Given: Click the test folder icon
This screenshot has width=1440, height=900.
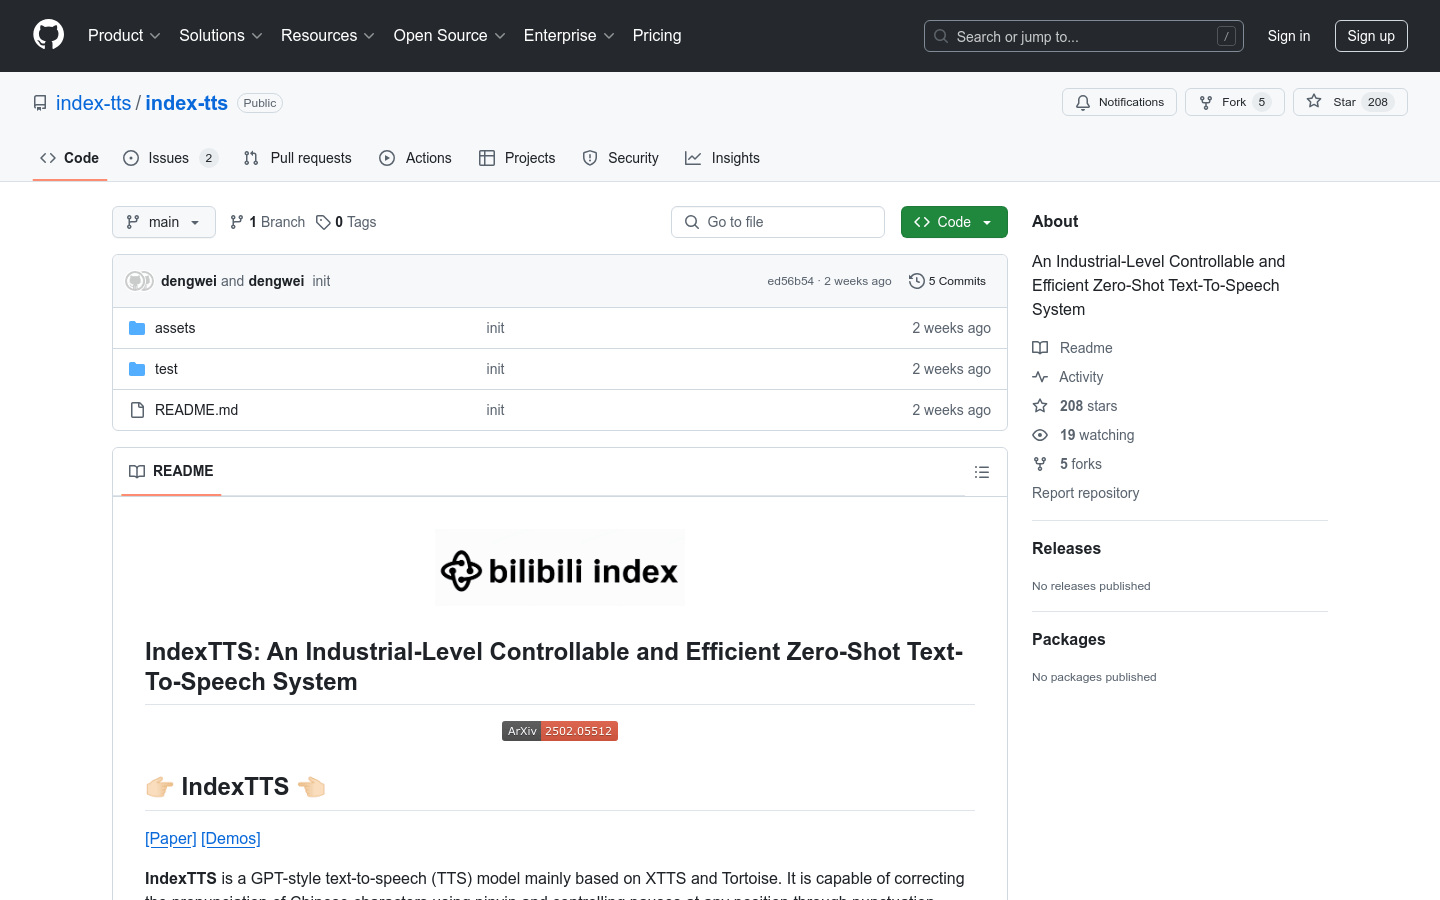Looking at the screenshot, I should point(137,369).
